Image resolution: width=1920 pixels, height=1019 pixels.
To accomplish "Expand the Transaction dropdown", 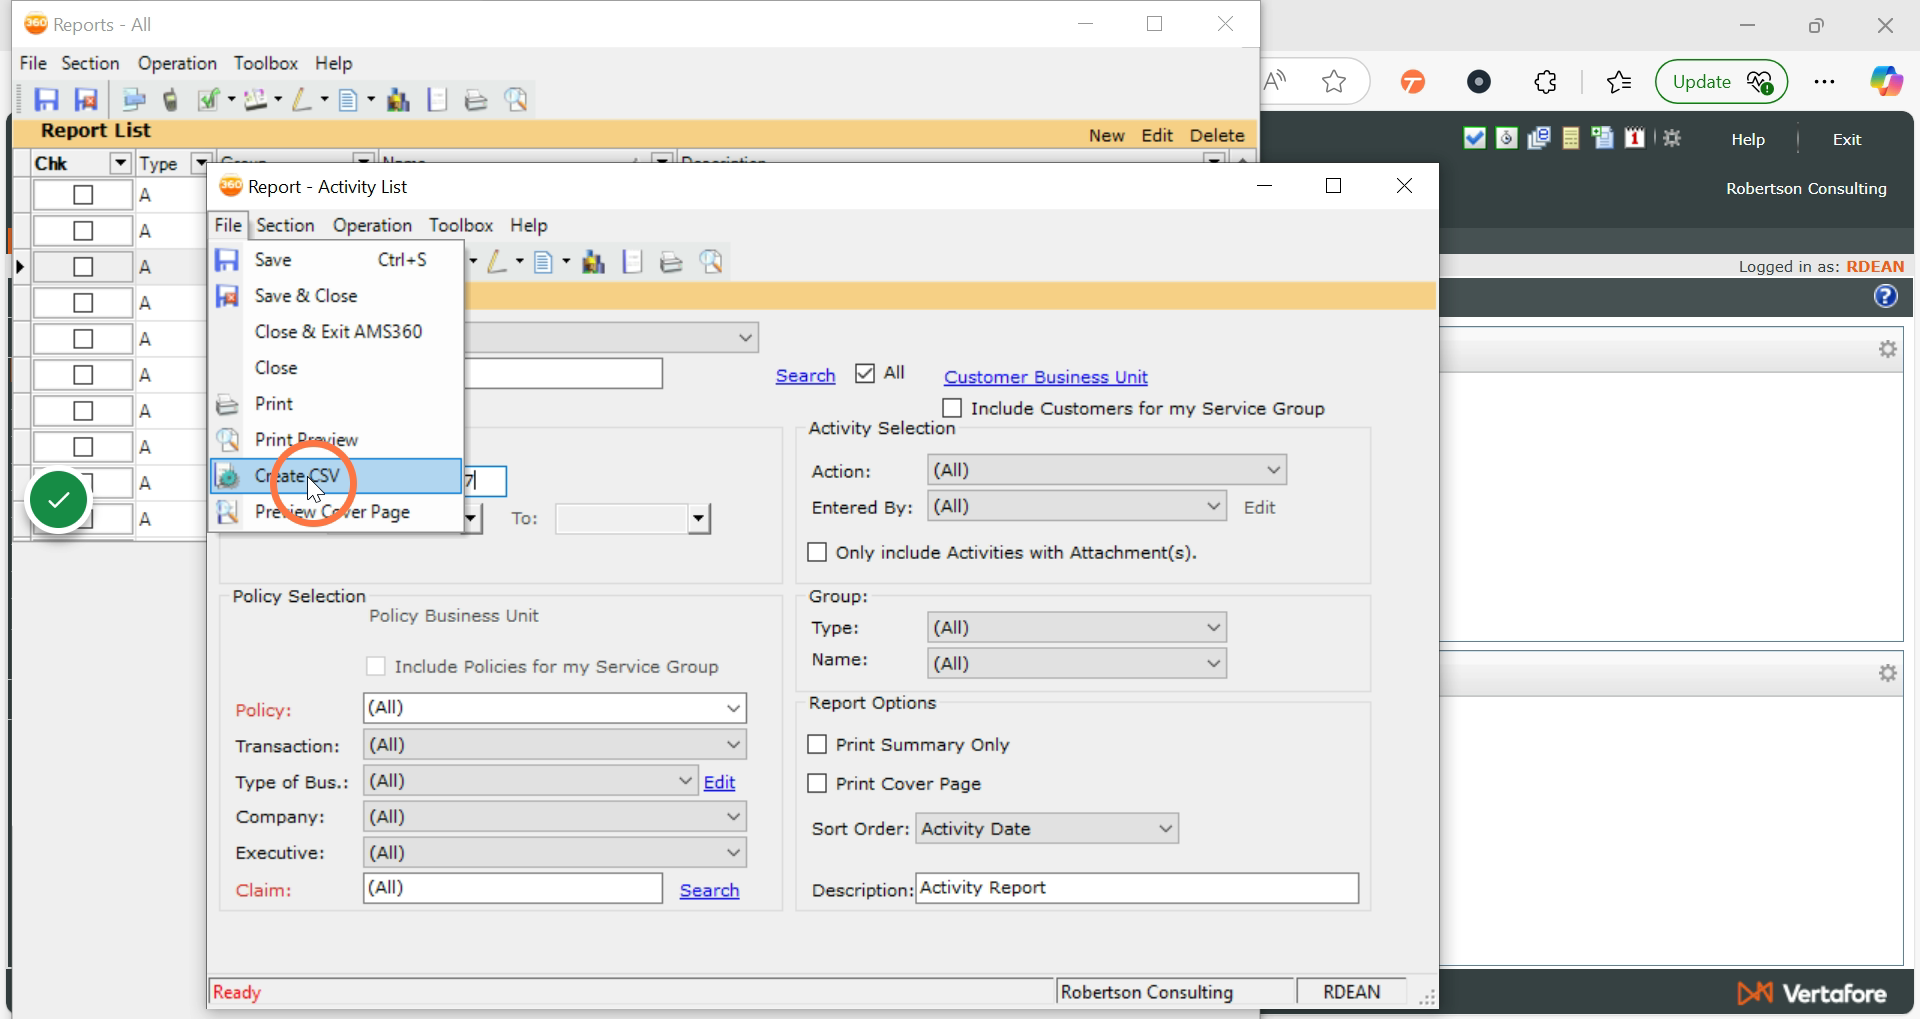I will point(733,745).
